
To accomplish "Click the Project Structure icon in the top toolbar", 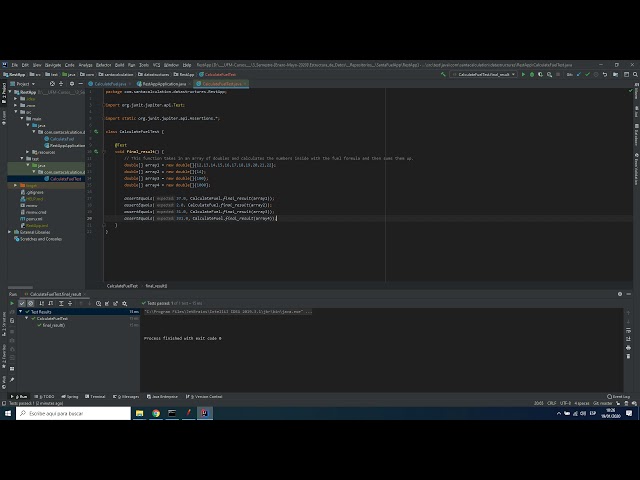I will pos(616,75).
